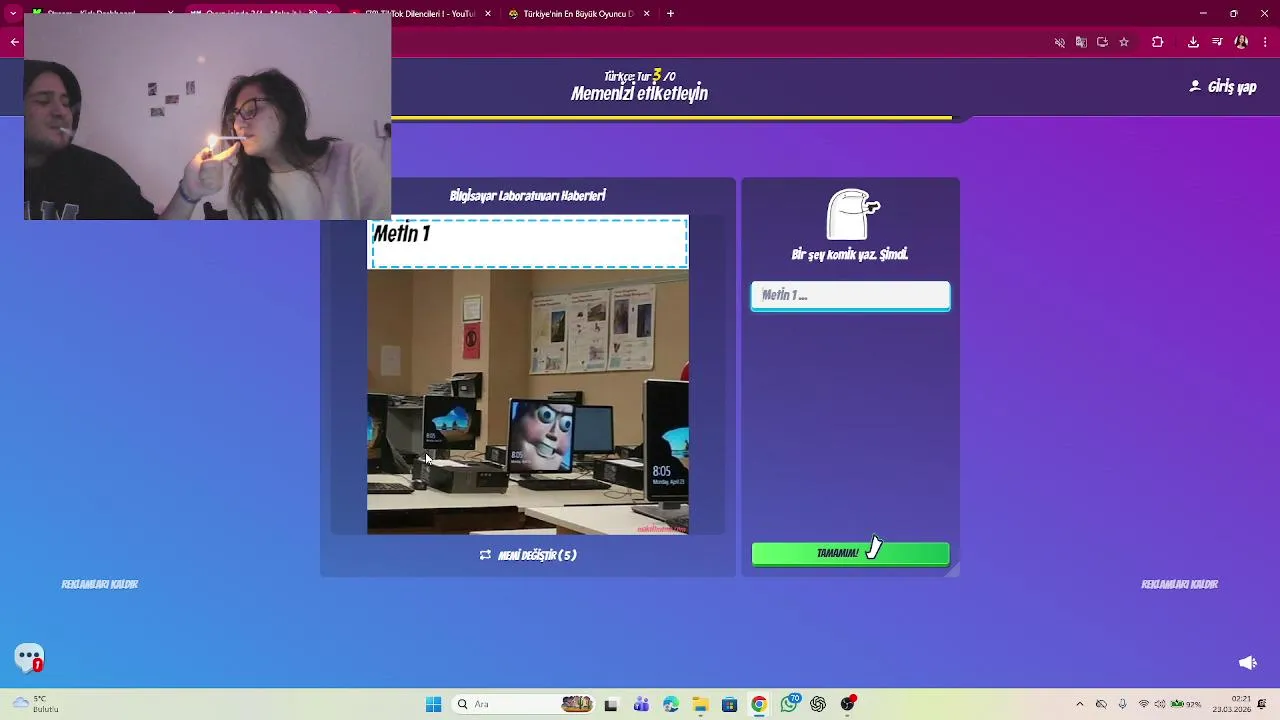This screenshot has width=1280, height=720.
Task: Open the Windows Start menu
Action: [x=433, y=704]
